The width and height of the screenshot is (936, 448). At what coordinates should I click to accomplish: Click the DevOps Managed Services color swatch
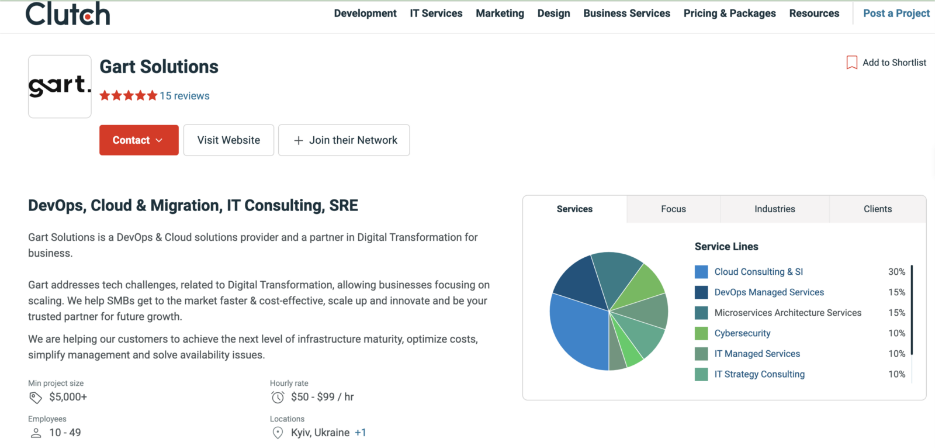pos(701,292)
